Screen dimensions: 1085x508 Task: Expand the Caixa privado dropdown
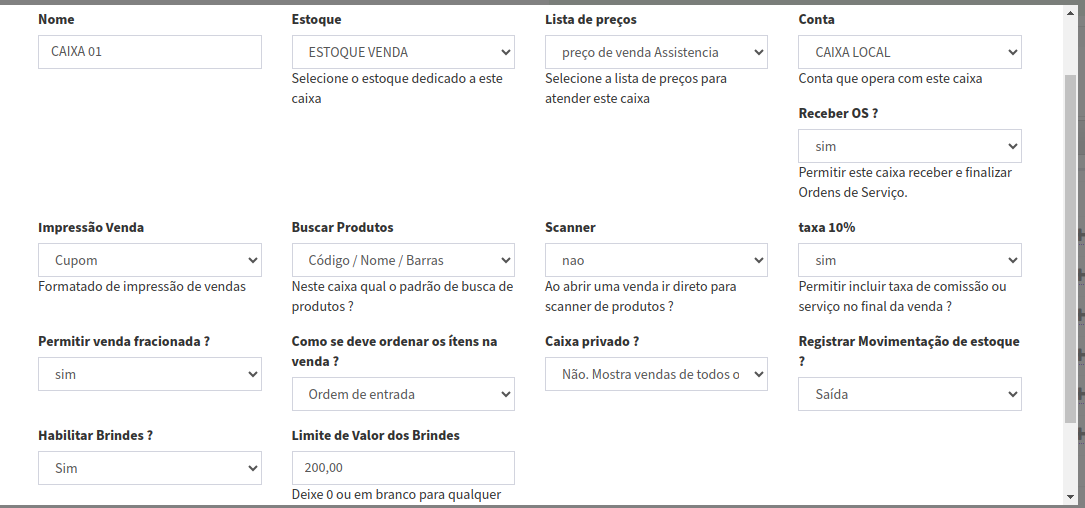[x=656, y=374]
